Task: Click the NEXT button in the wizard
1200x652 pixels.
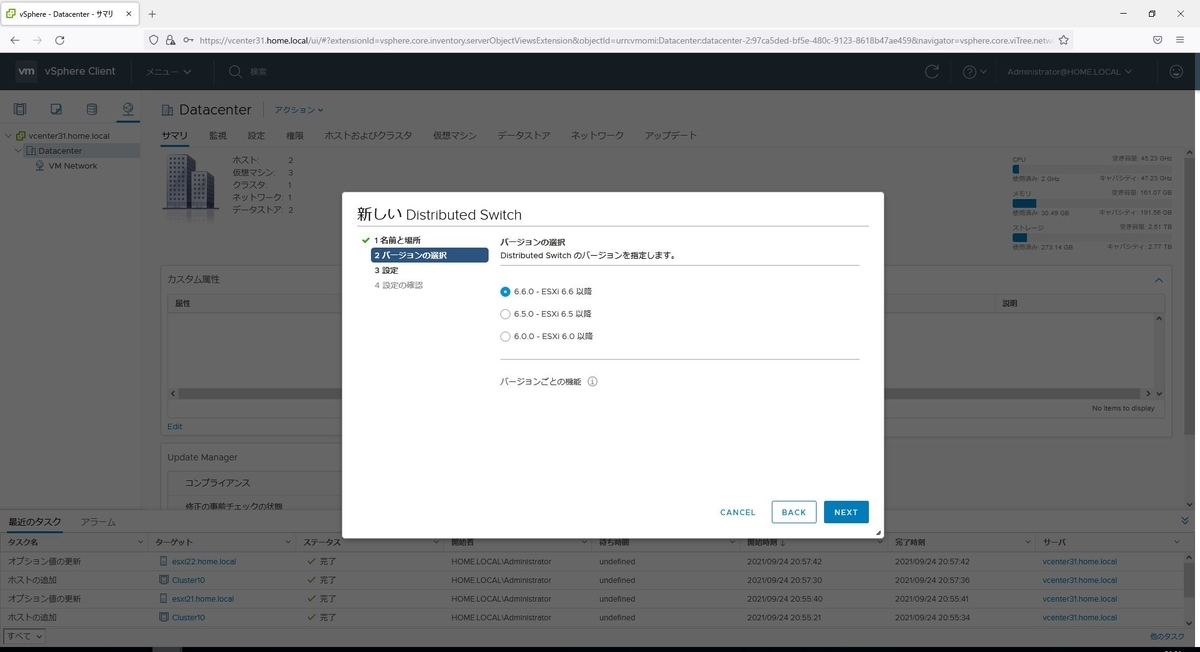Action: coord(846,512)
